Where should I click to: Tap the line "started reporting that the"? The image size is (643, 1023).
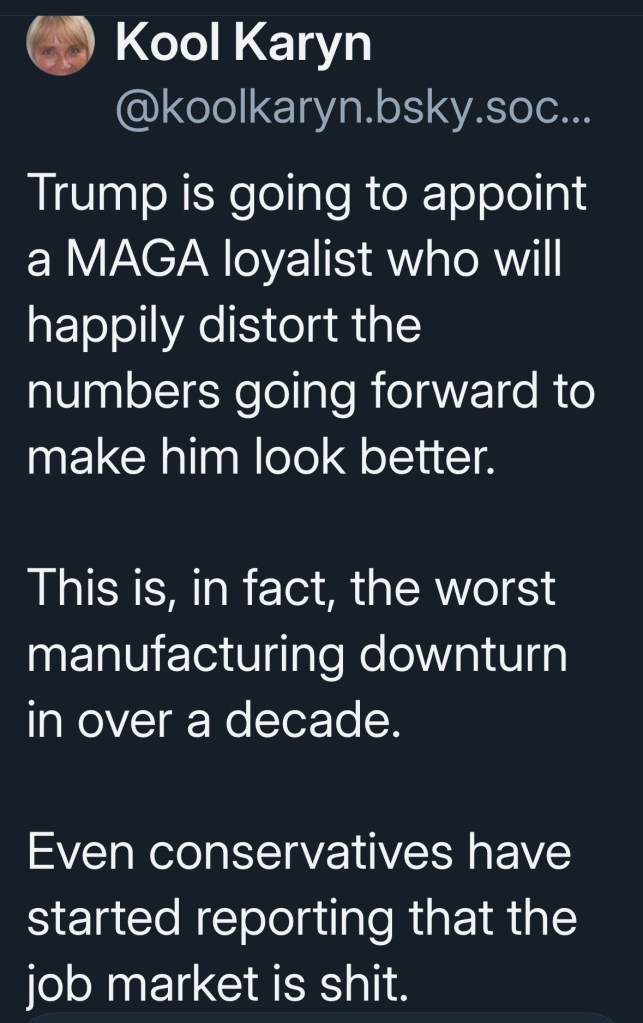[x=302, y=917]
